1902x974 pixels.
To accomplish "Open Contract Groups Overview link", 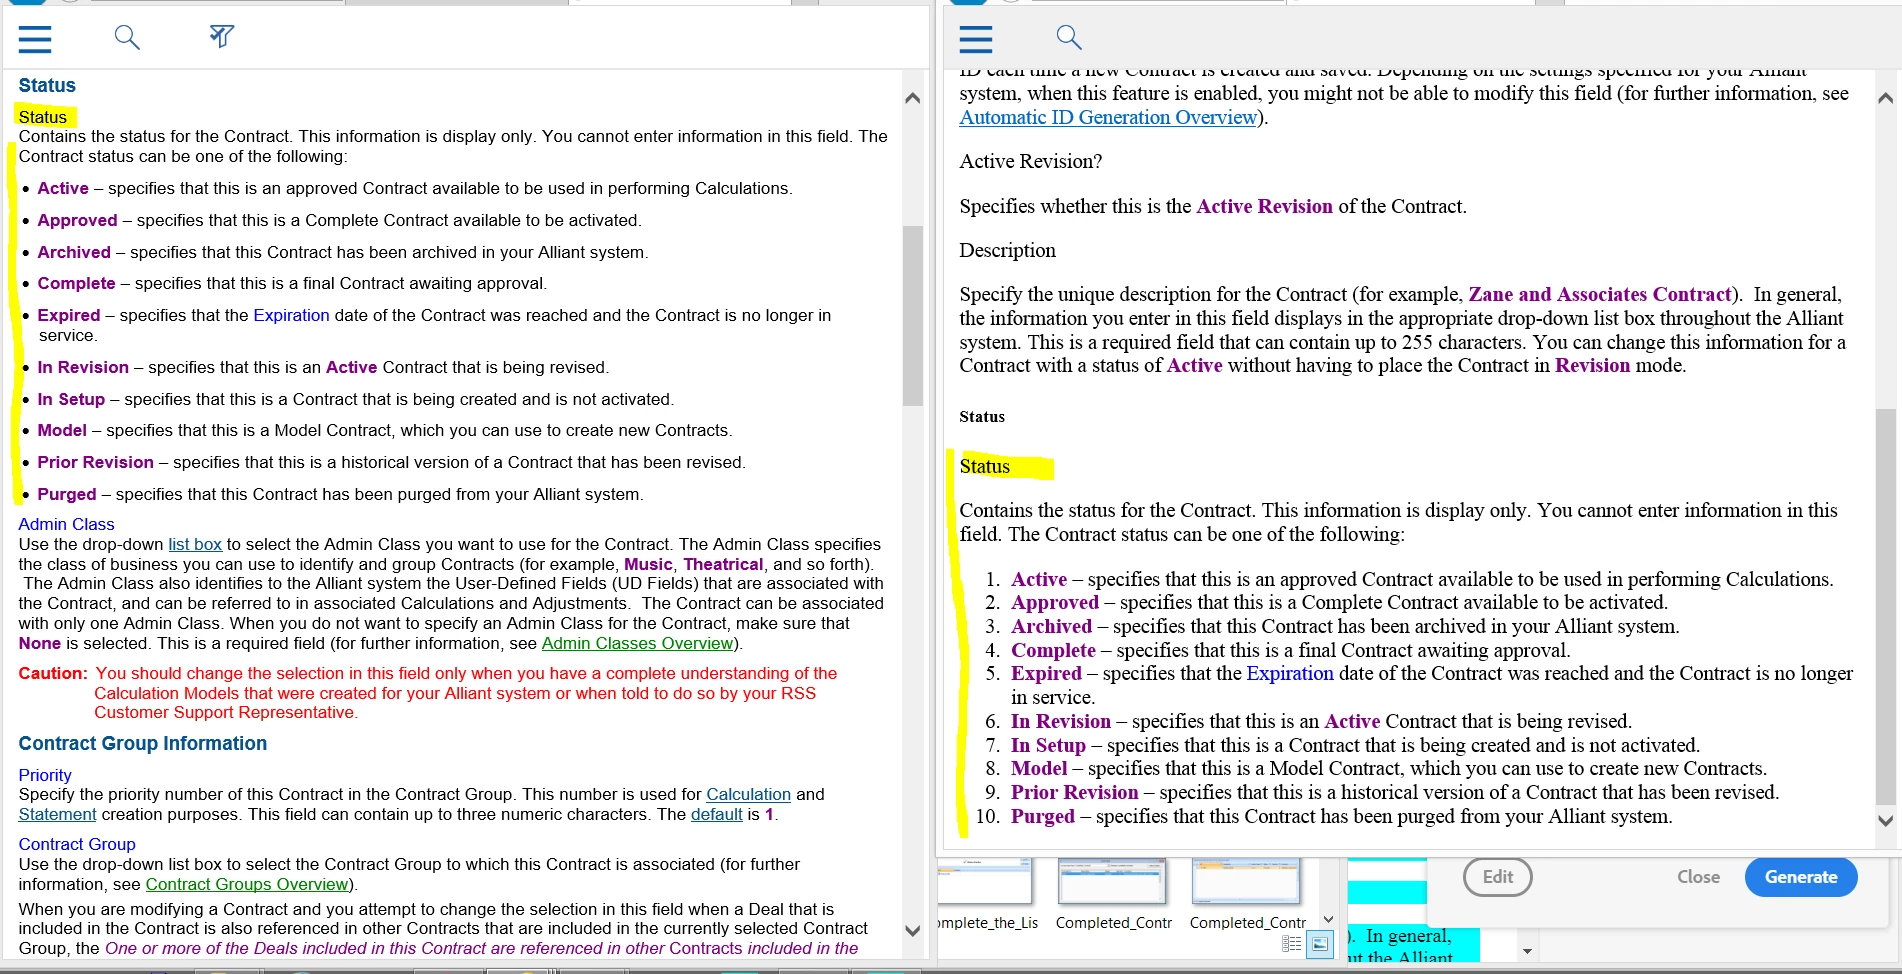I will point(247,884).
